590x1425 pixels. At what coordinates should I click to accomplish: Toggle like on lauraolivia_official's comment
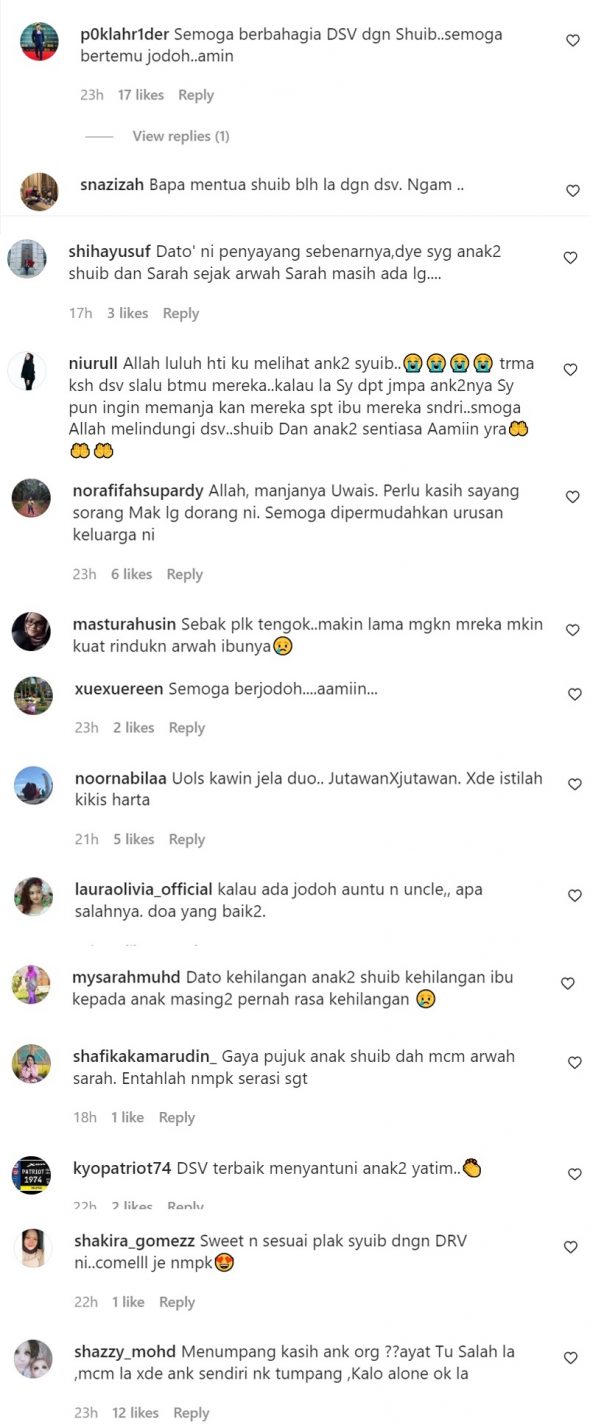point(574,896)
